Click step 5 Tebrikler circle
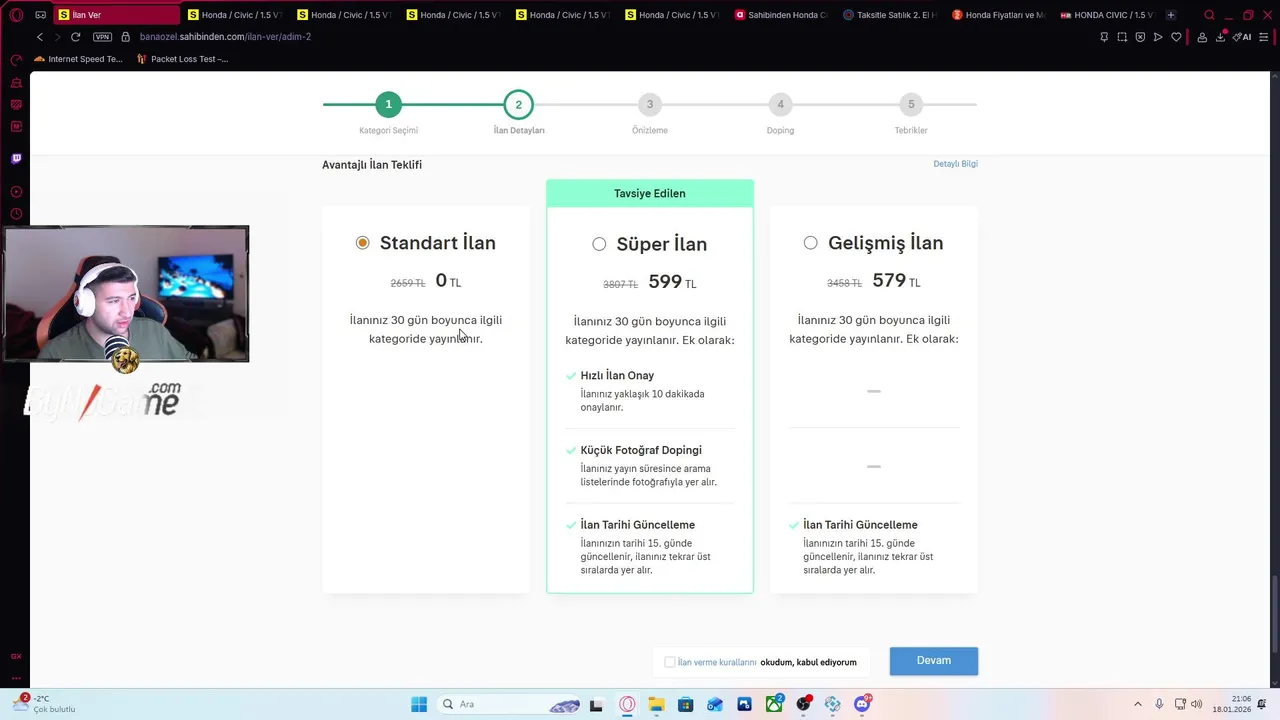Image resolution: width=1280 pixels, height=720 pixels. 911,104
